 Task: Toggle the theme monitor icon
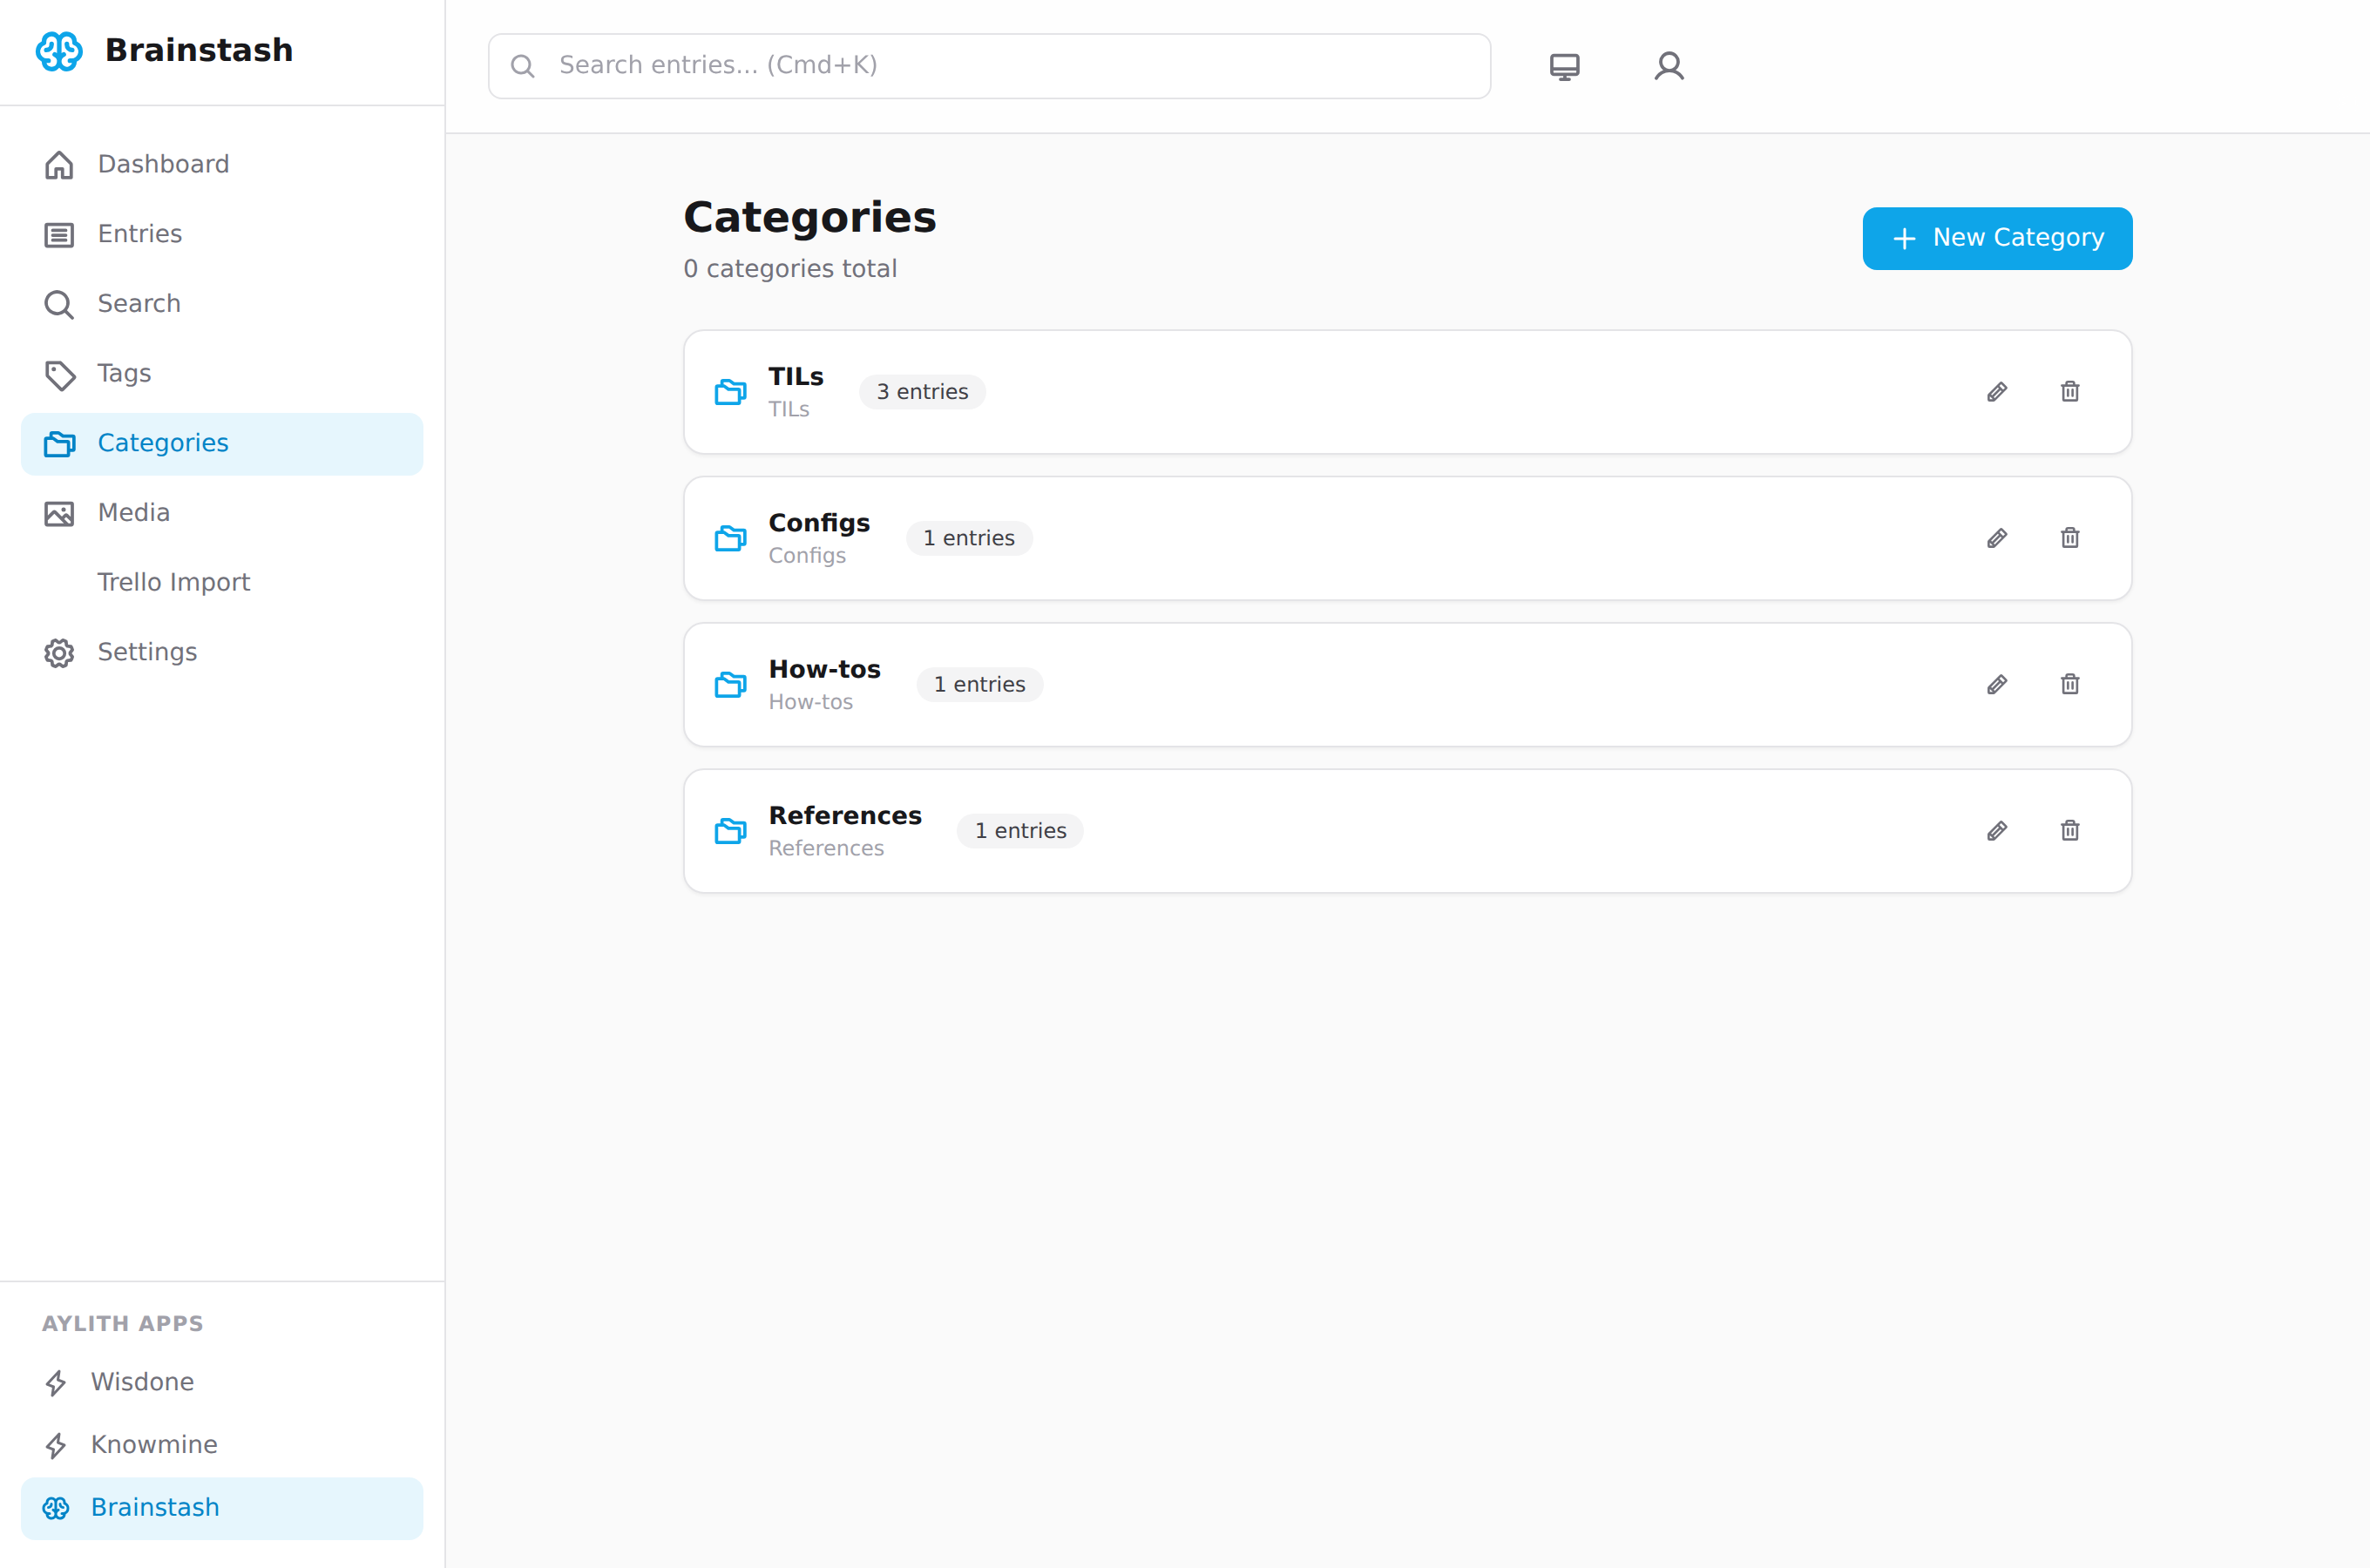[1564, 67]
